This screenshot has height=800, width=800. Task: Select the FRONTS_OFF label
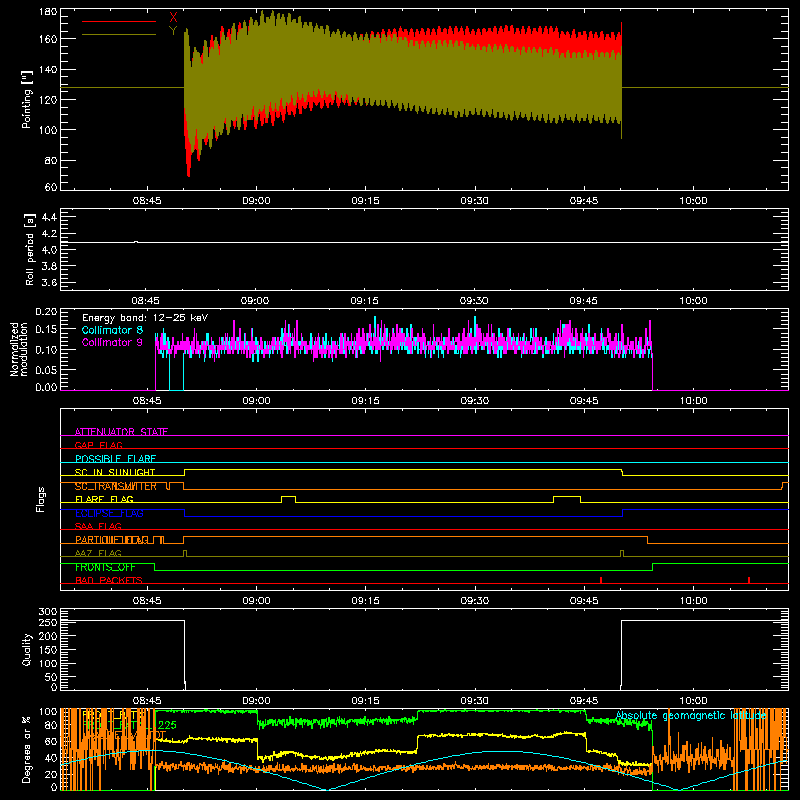(x=105, y=567)
